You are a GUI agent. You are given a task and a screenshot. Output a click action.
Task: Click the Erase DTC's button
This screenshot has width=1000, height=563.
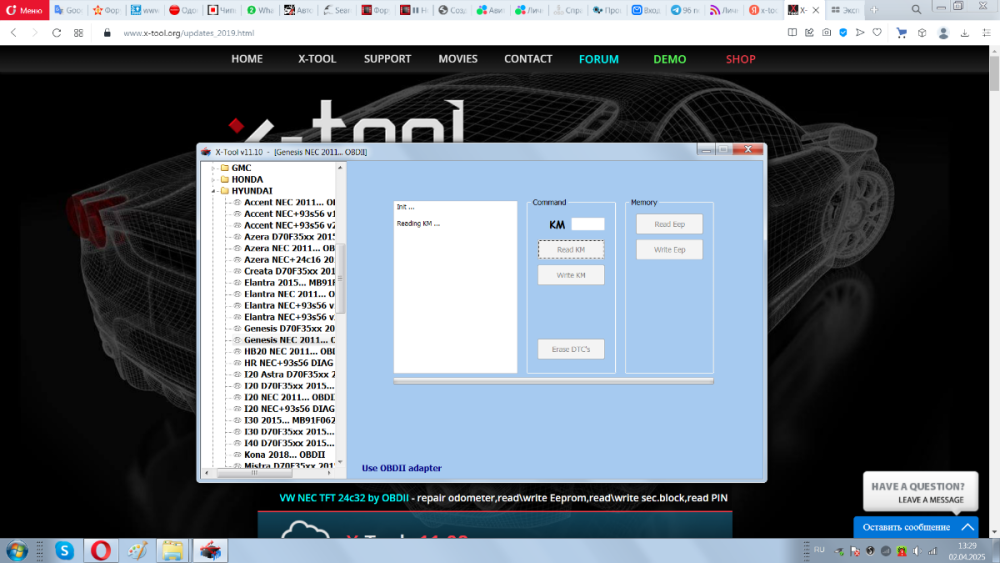click(x=571, y=349)
